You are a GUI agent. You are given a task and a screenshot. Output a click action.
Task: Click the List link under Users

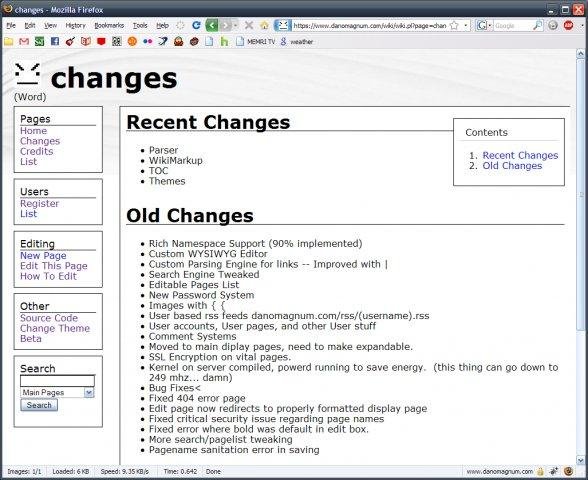pyautogui.click(x=28, y=213)
